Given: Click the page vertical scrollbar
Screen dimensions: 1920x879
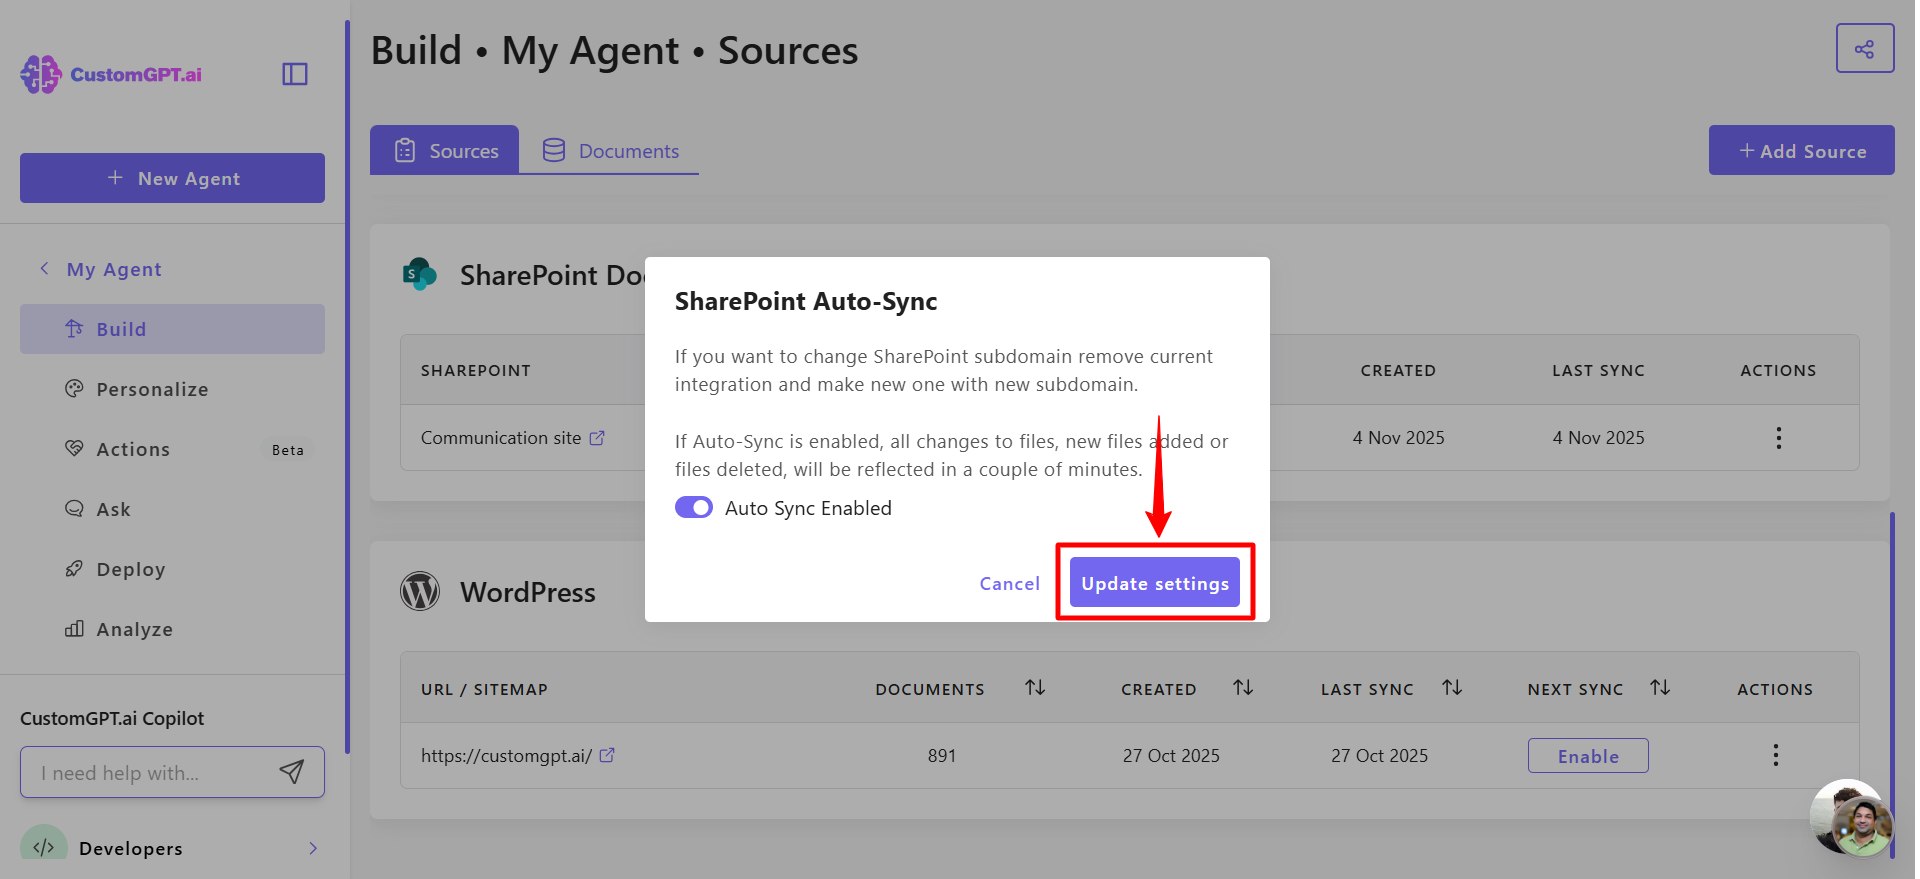Looking at the screenshot, I should 1892,685.
